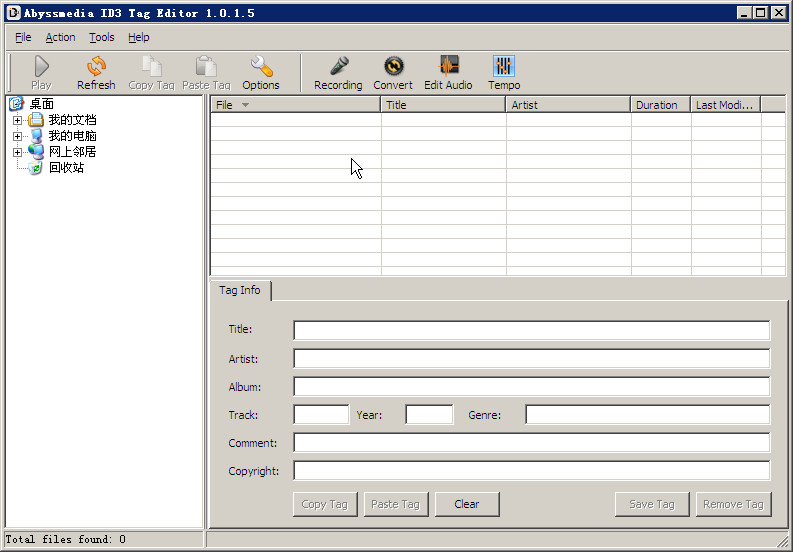Sort by the Last Modi... column header

tap(726, 105)
